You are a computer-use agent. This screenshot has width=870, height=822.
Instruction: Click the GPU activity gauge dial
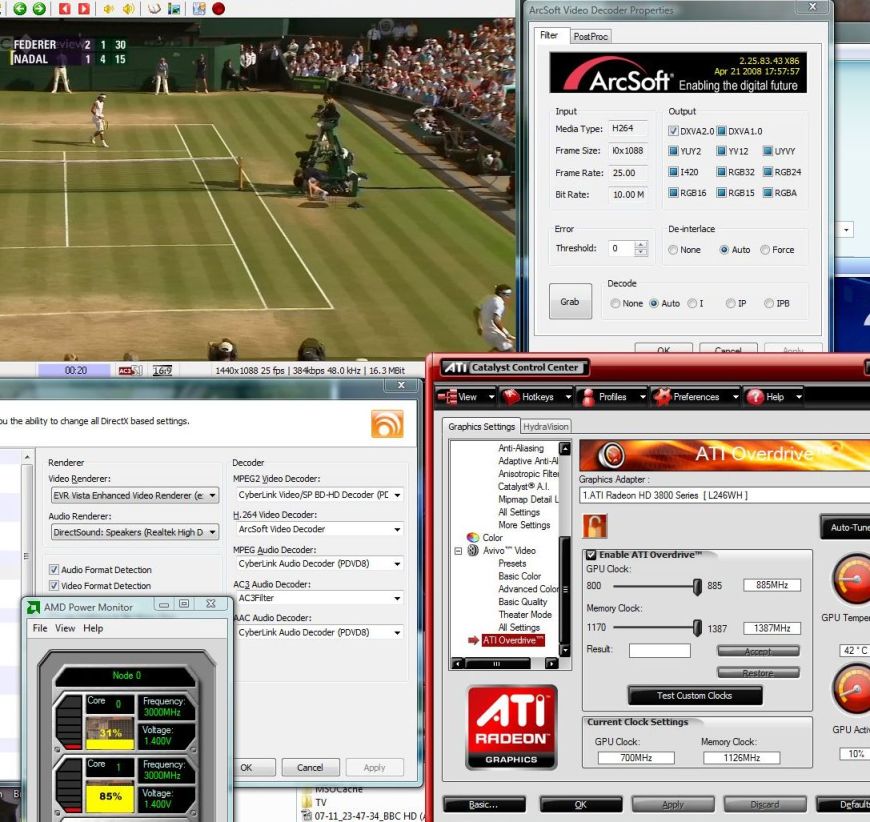pos(853,689)
